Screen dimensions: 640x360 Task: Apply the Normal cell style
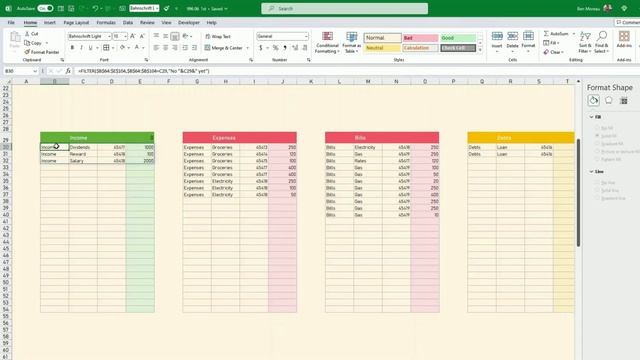[x=382, y=38]
